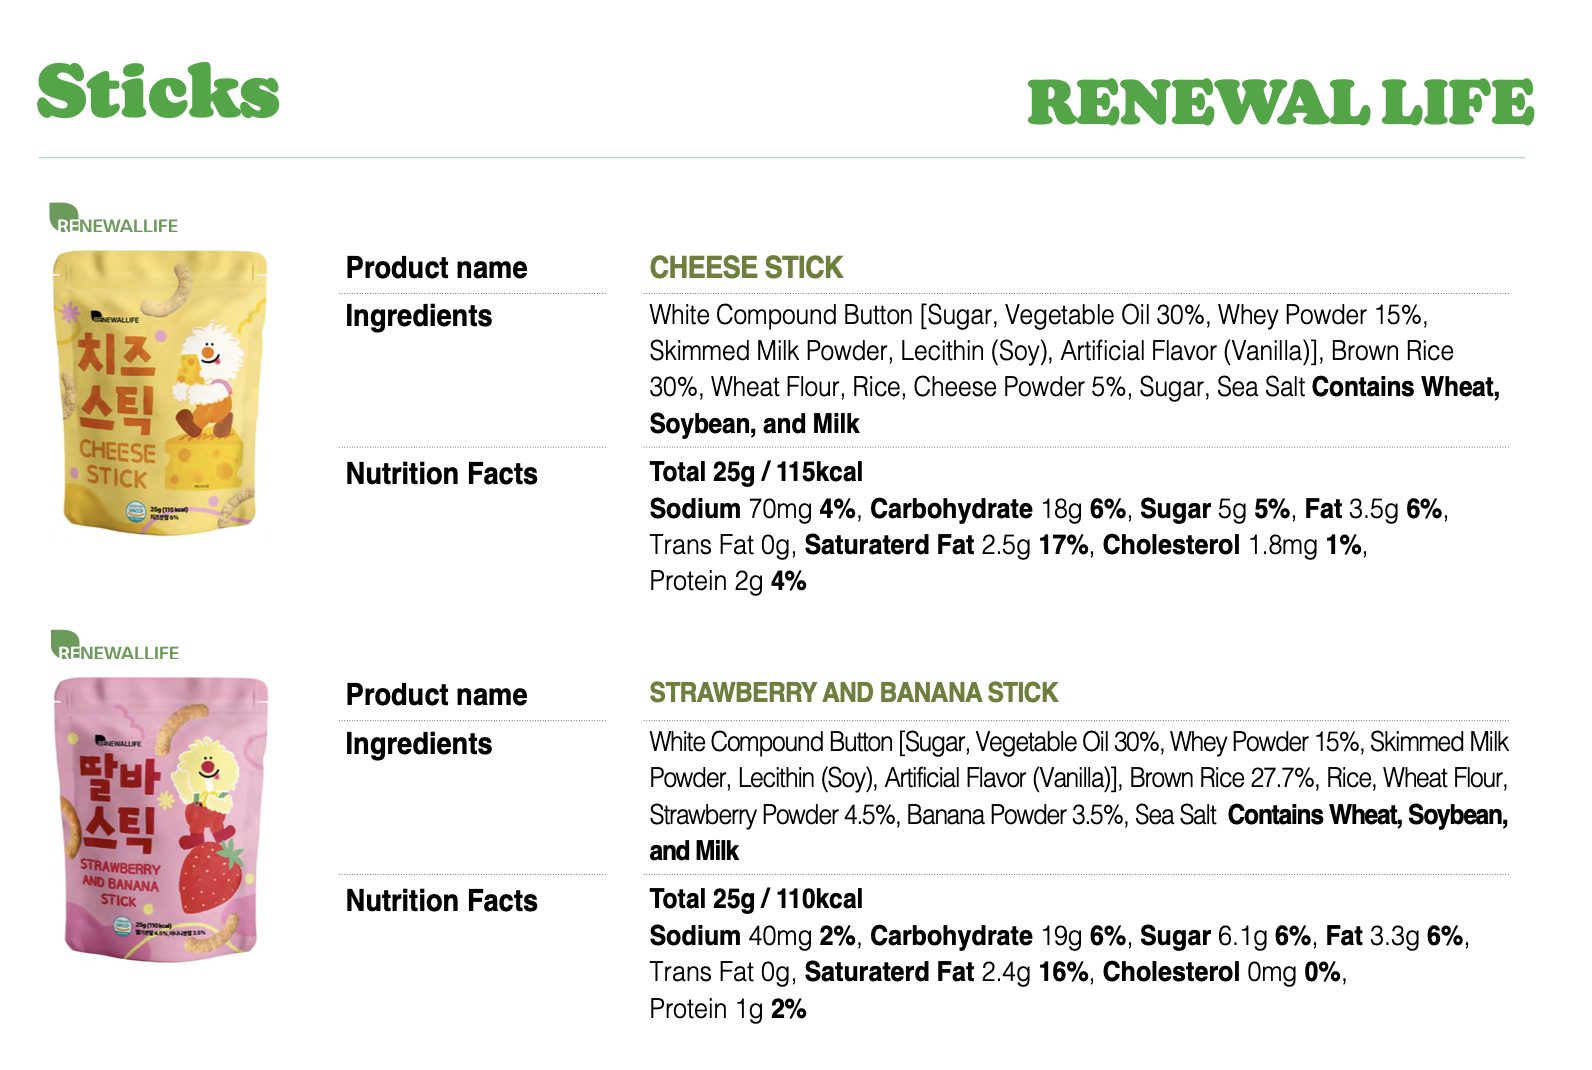Image resolution: width=1592 pixels, height=1070 pixels.
Task: Click the white mascot on the yellow cheese bag
Action: click(210, 368)
